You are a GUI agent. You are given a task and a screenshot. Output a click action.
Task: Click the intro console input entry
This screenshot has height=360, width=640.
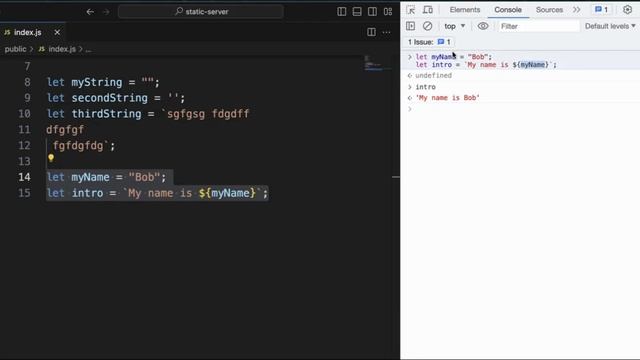(x=425, y=87)
